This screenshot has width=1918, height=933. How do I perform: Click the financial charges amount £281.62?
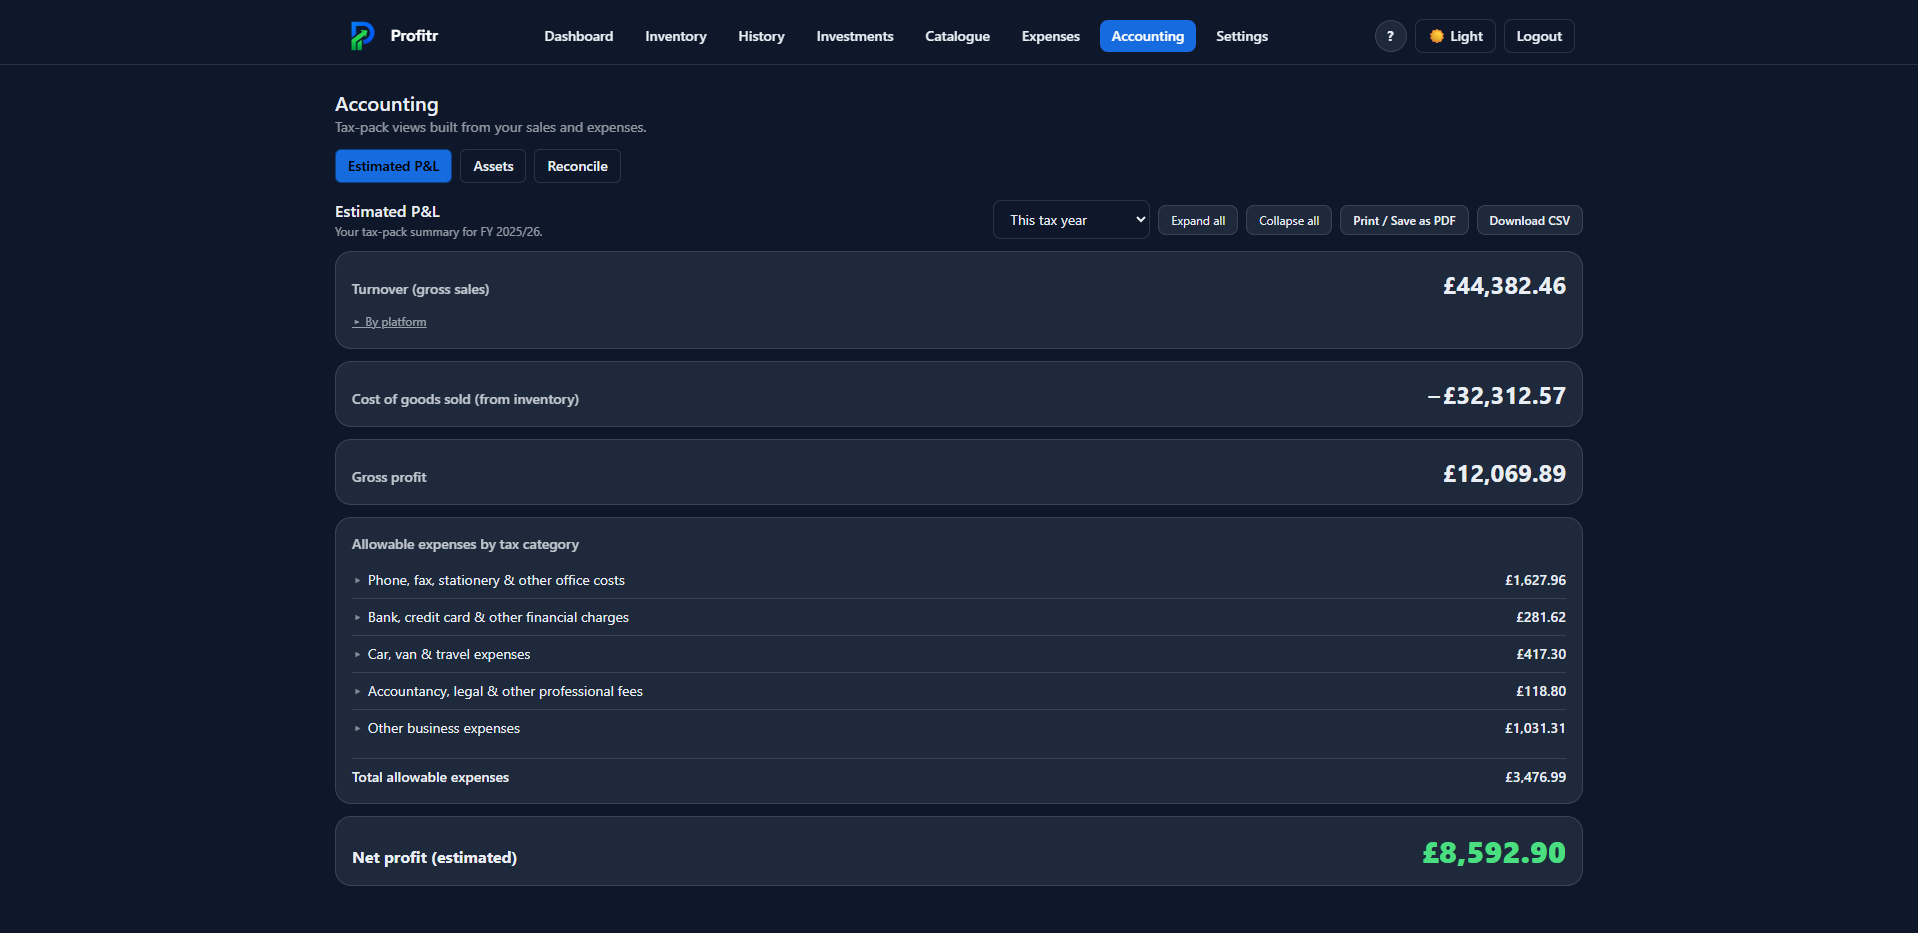point(1541,617)
